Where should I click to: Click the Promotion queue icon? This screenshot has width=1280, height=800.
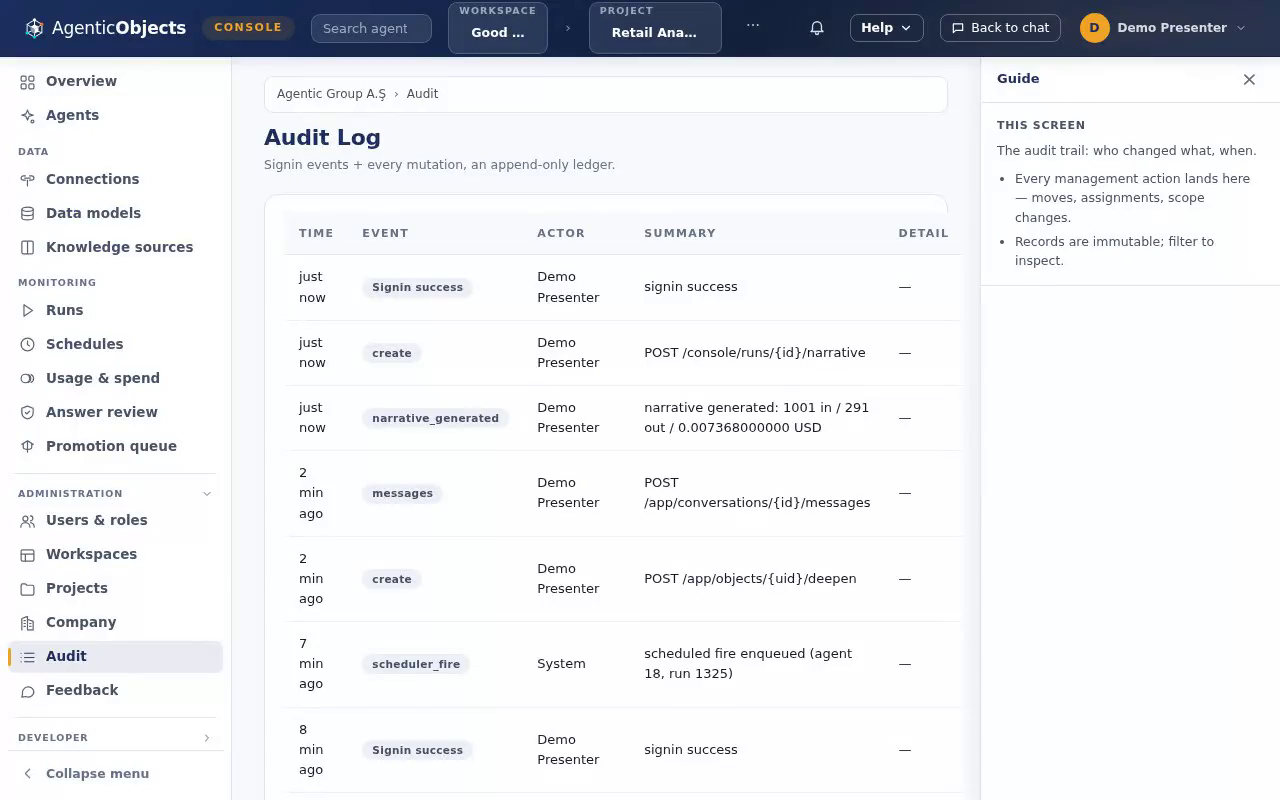28,446
